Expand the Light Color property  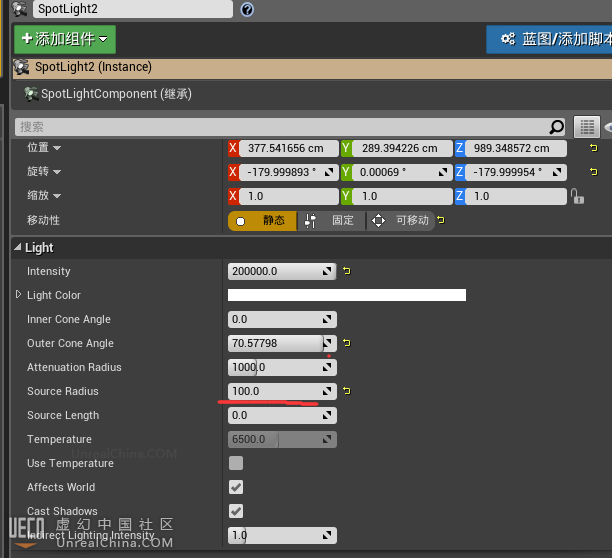(18, 295)
